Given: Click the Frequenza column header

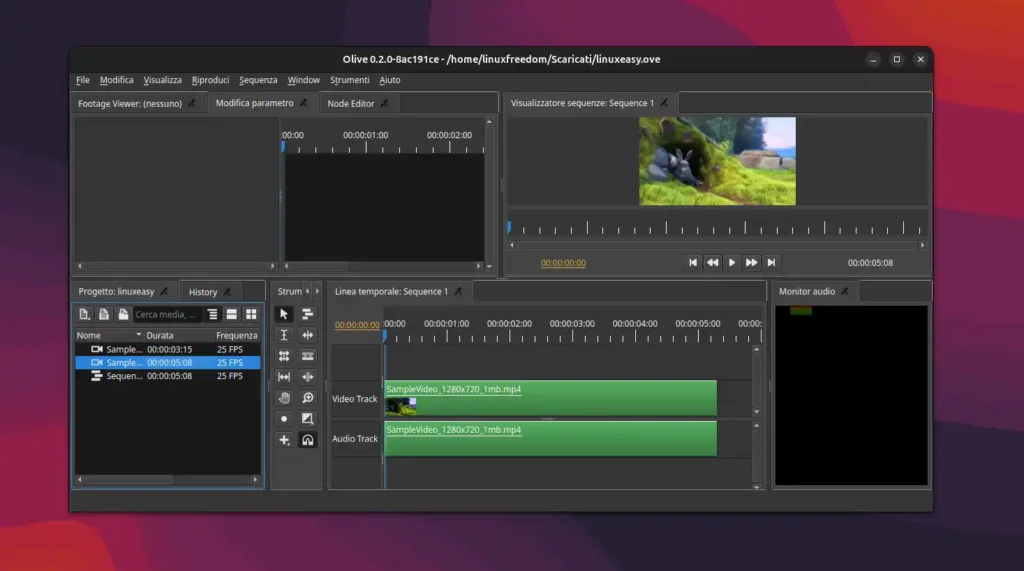Looking at the screenshot, I should click(x=236, y=335).
